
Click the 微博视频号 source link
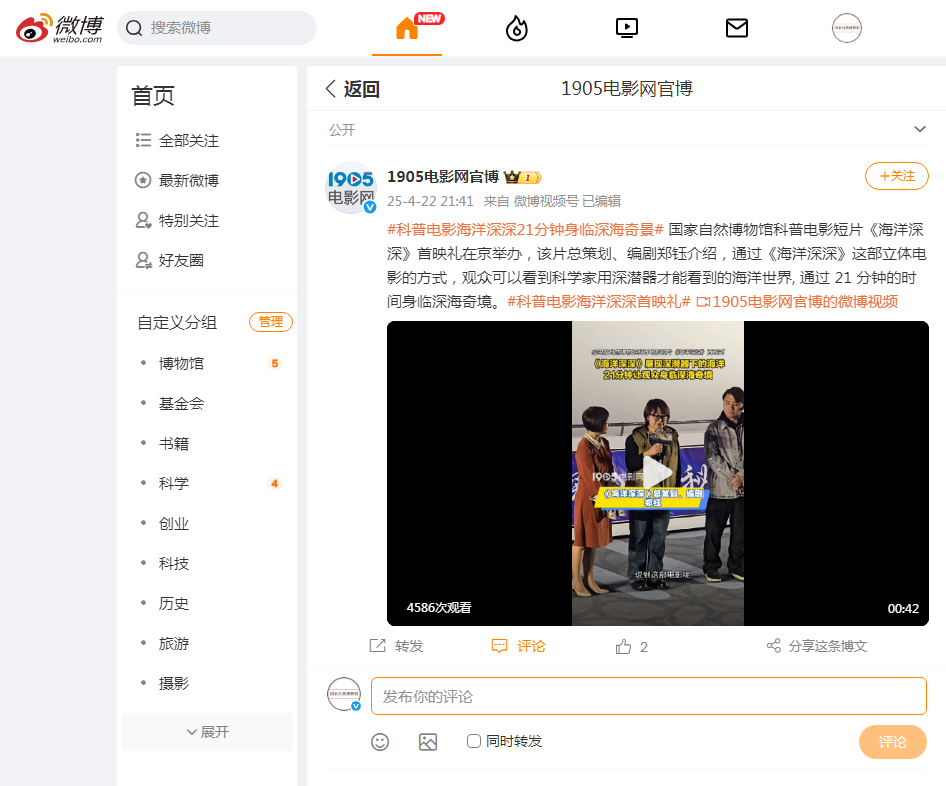(x=545, y=201)
